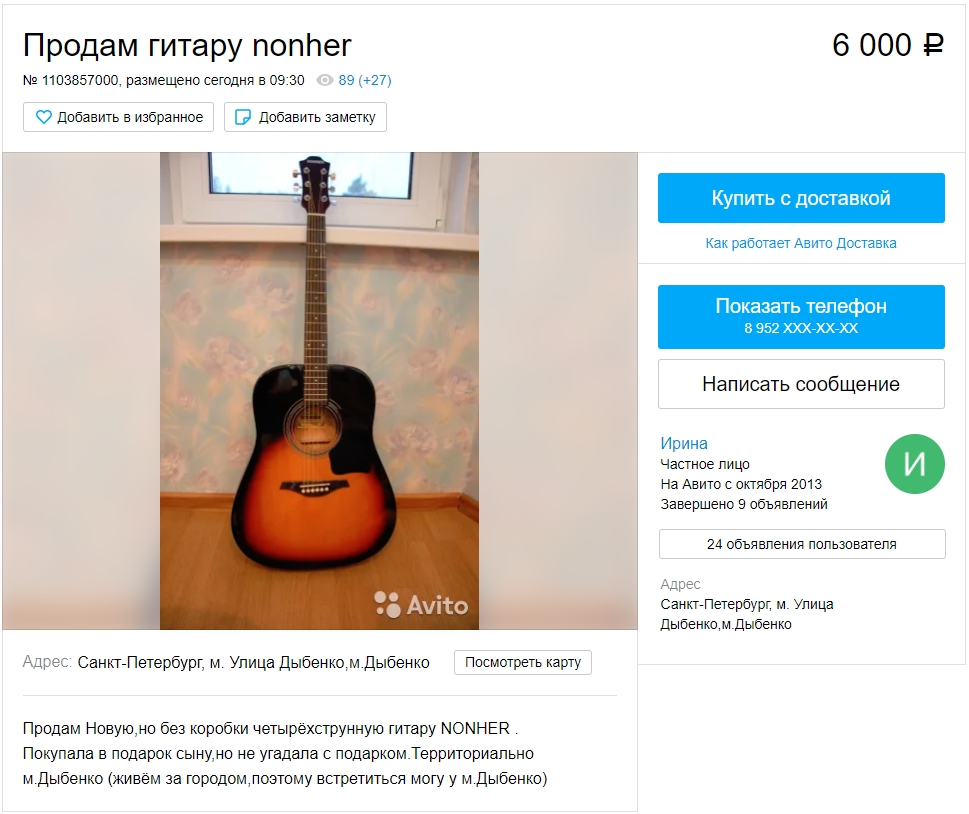969x814 pixels.
Task: Click blurred left area of photo gallery
Action: pos(81,391)
